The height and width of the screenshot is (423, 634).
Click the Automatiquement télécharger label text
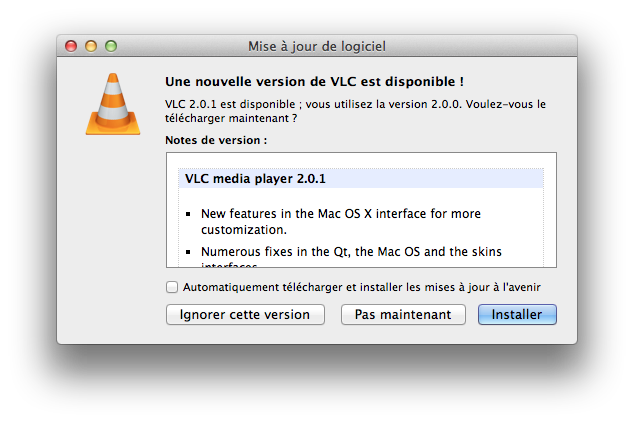[361, 287]
